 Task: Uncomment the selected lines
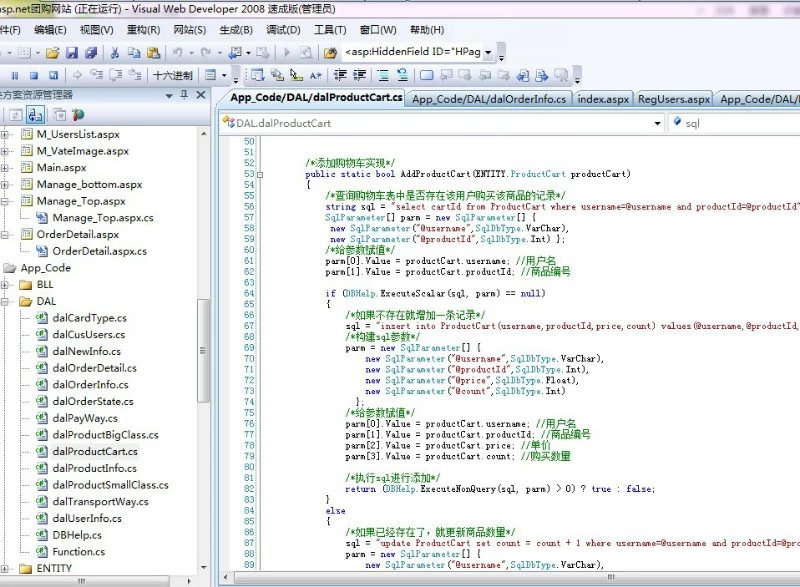point(403,75)
